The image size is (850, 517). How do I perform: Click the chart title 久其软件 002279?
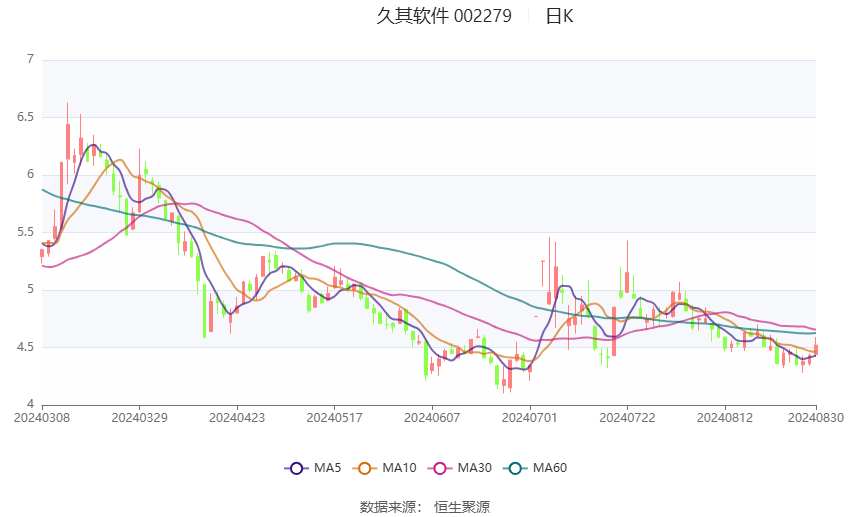tap(444, 16)
